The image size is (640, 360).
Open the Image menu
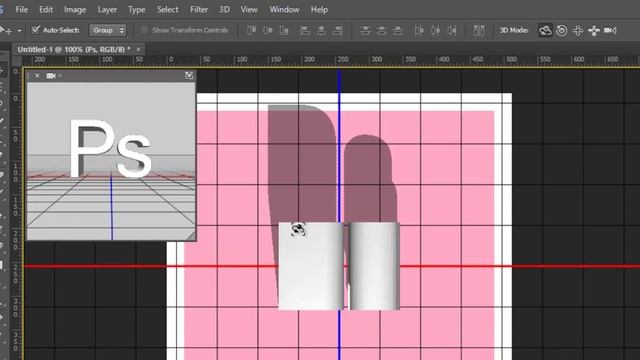pyautogui.click(x=75, y=9)
